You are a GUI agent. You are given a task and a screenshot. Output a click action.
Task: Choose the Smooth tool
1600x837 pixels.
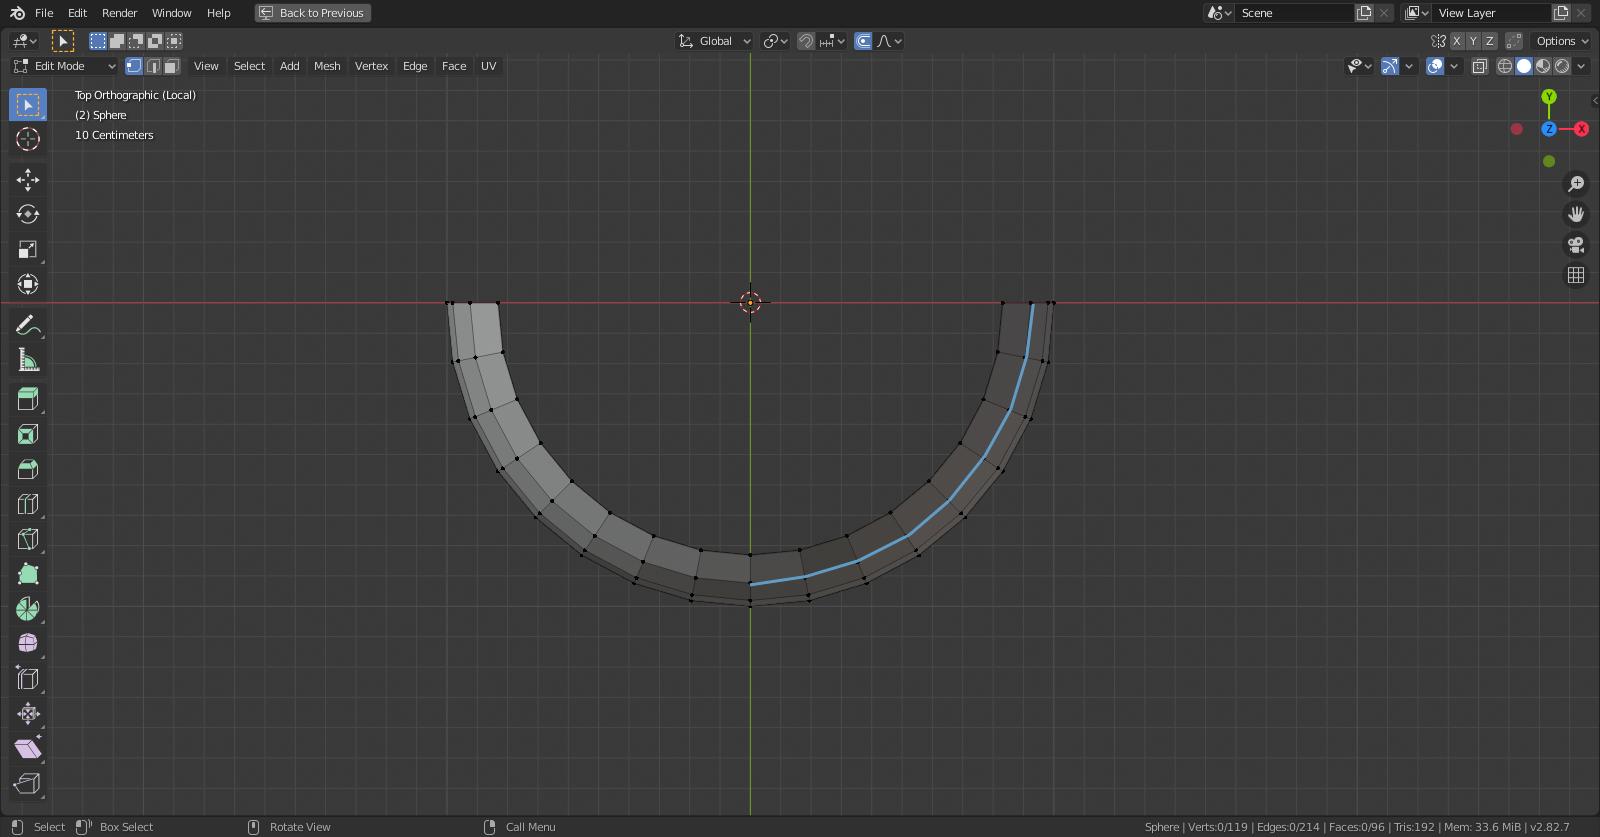(28, 644)
